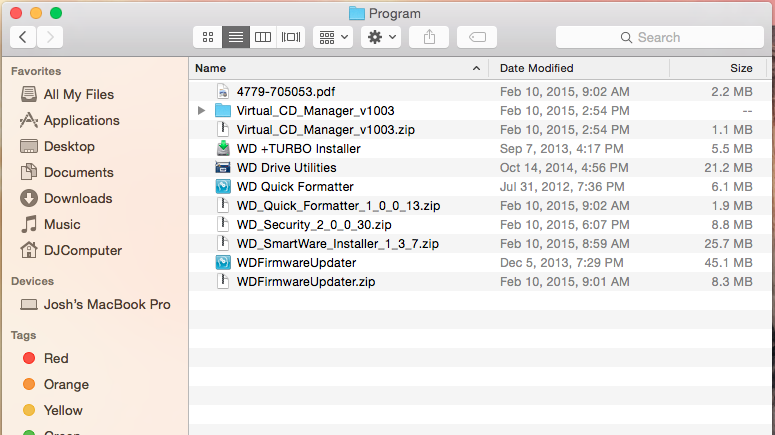Select WD Drive Utilities
Screen dimensions: 775x435
[x=287, y=168]
